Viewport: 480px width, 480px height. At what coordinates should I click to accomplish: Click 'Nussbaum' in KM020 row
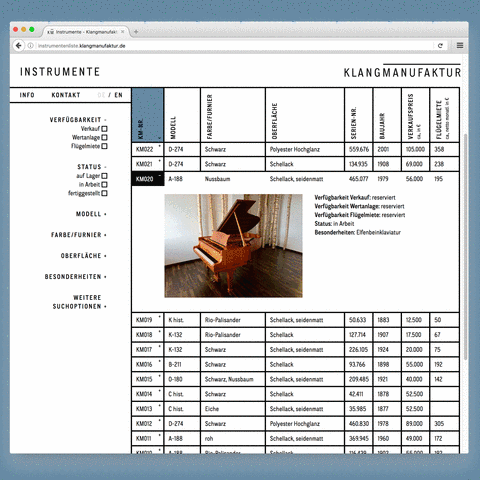point(217,179)
